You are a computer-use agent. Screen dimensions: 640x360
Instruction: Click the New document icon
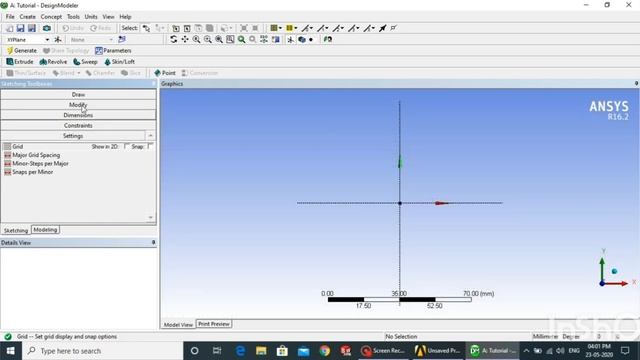[9, 28]
